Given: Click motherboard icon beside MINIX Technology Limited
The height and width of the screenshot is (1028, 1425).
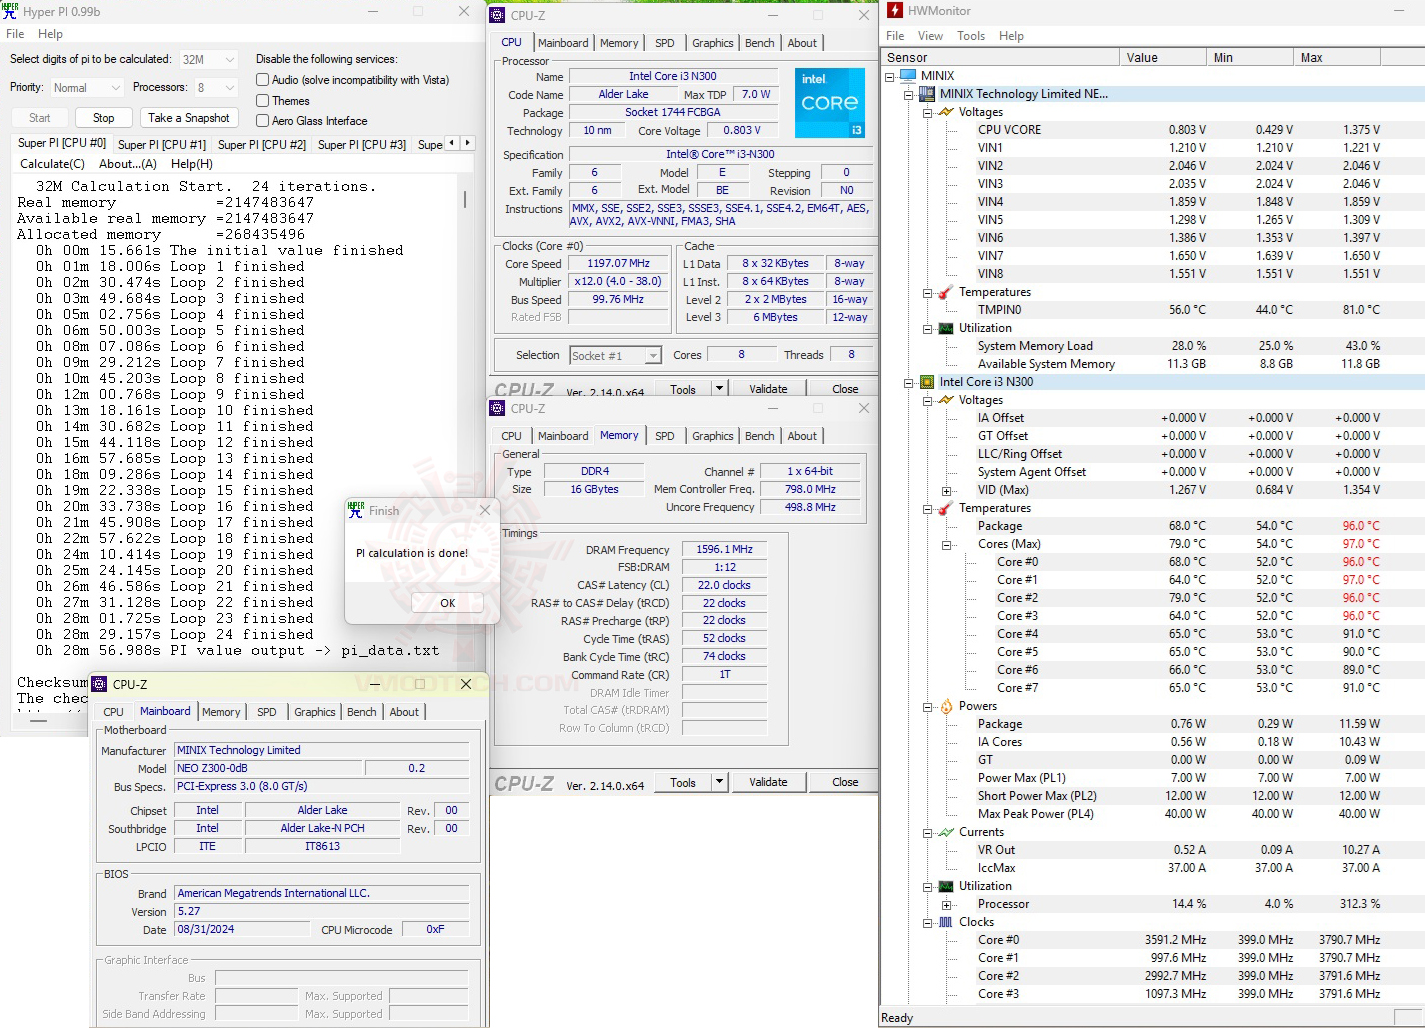Looking at the screenshot, I should pos(927,94).
